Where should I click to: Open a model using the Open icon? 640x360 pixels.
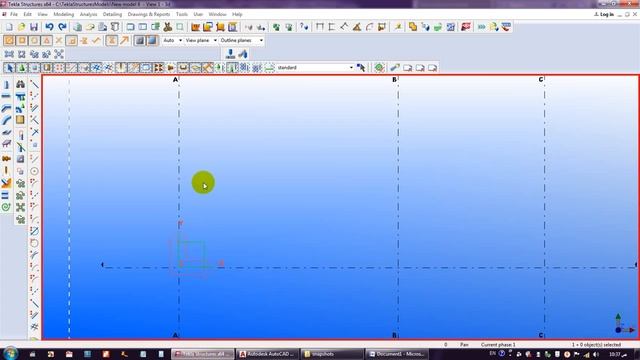[21, 27]
